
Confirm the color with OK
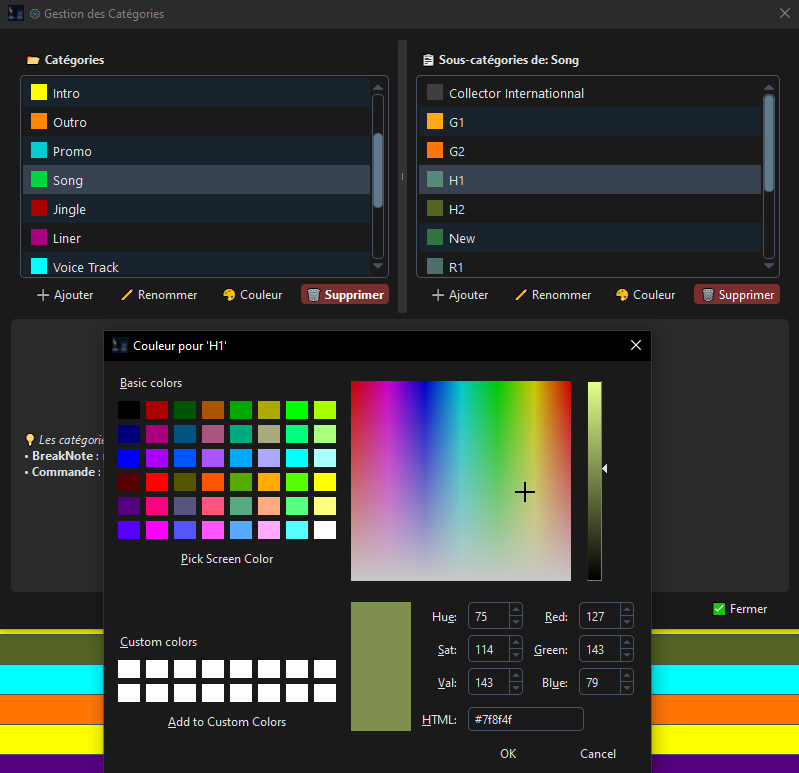[x=508, y=753]
